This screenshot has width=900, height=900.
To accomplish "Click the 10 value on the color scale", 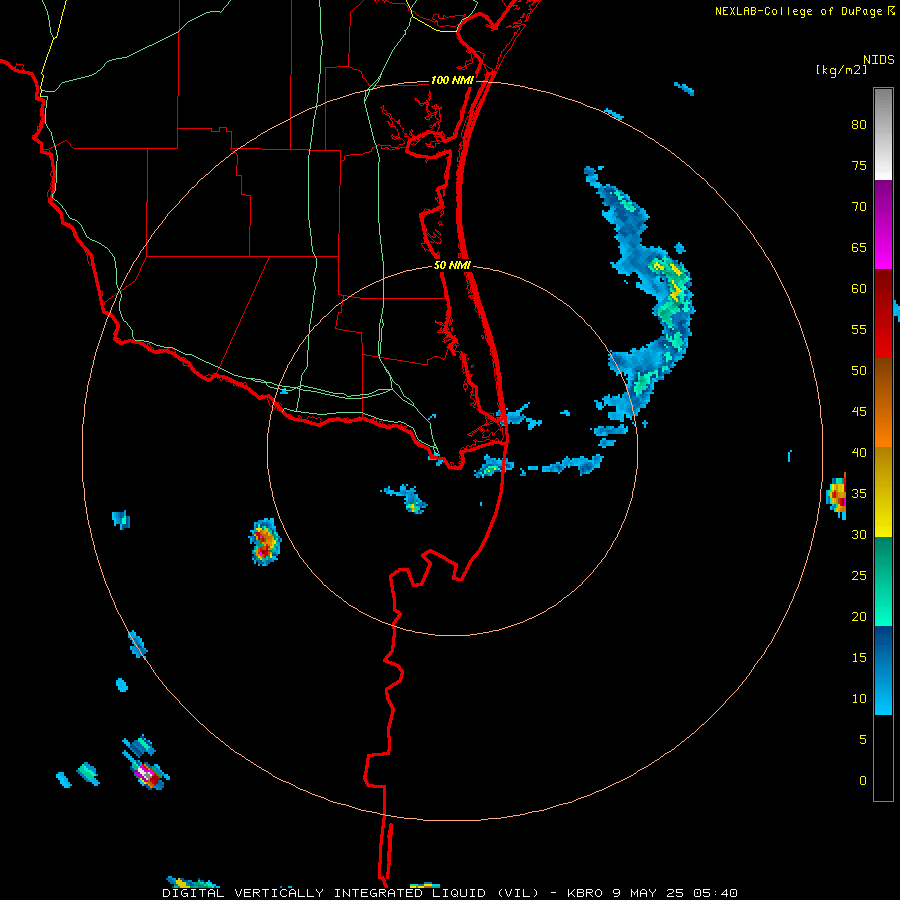I will 859,699.
